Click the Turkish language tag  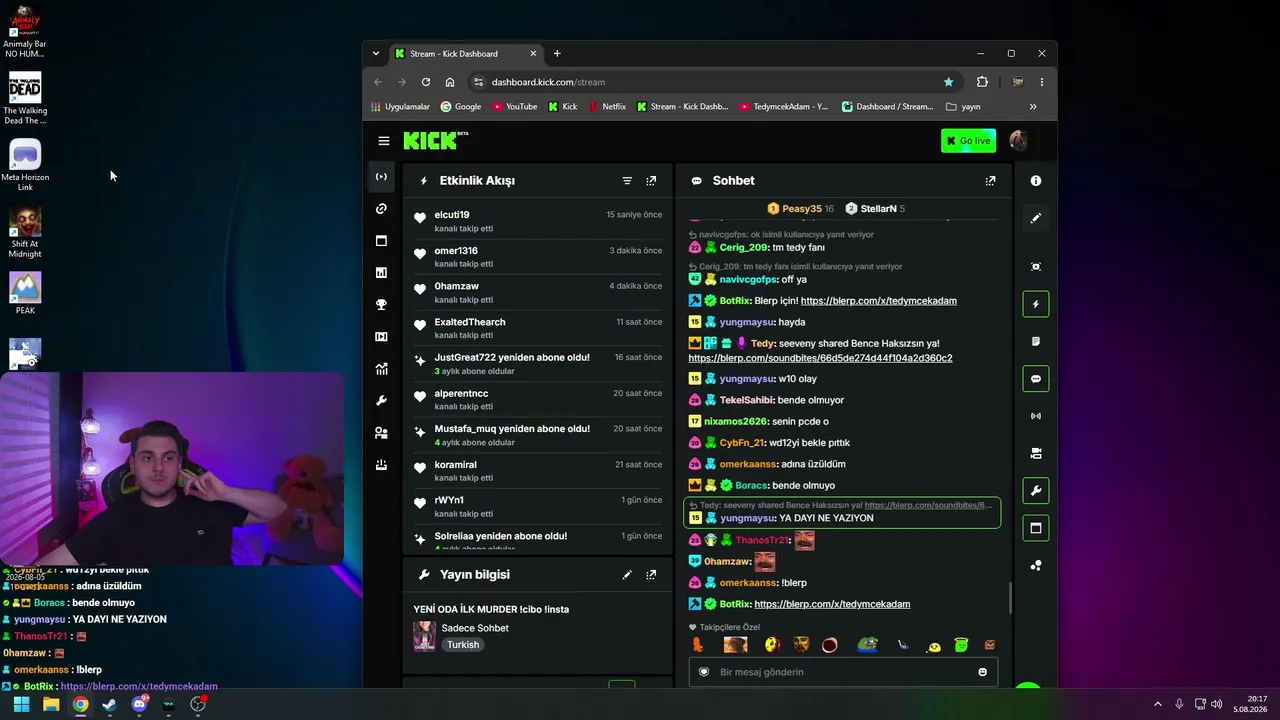click(463, 645)
